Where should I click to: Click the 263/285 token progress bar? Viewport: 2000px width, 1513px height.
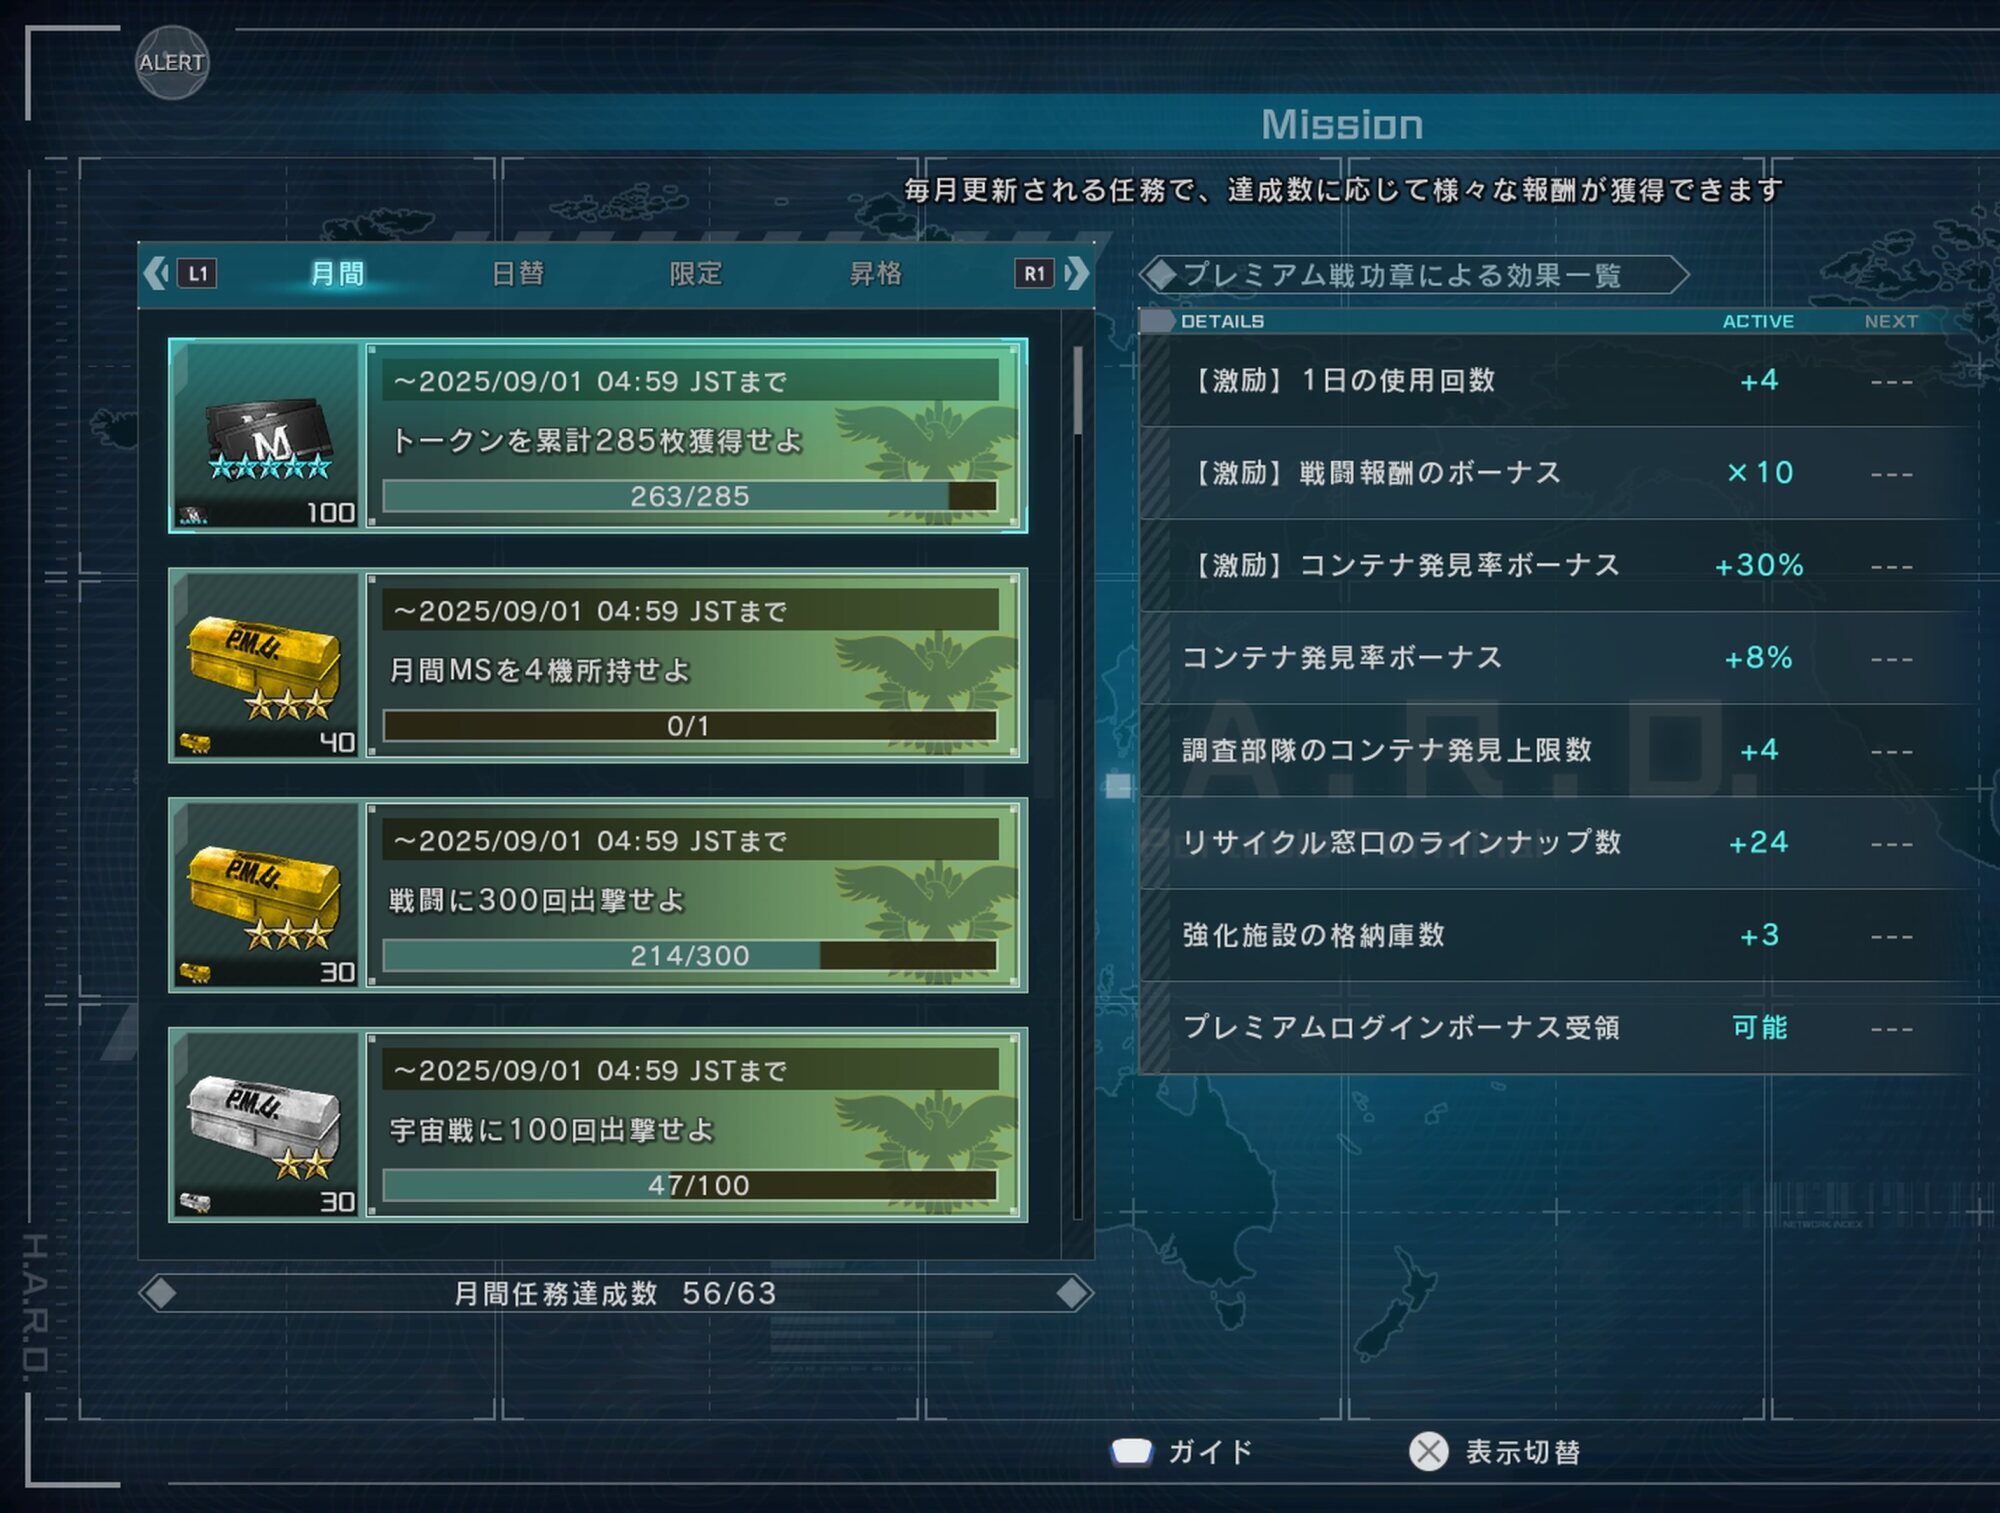690,496
